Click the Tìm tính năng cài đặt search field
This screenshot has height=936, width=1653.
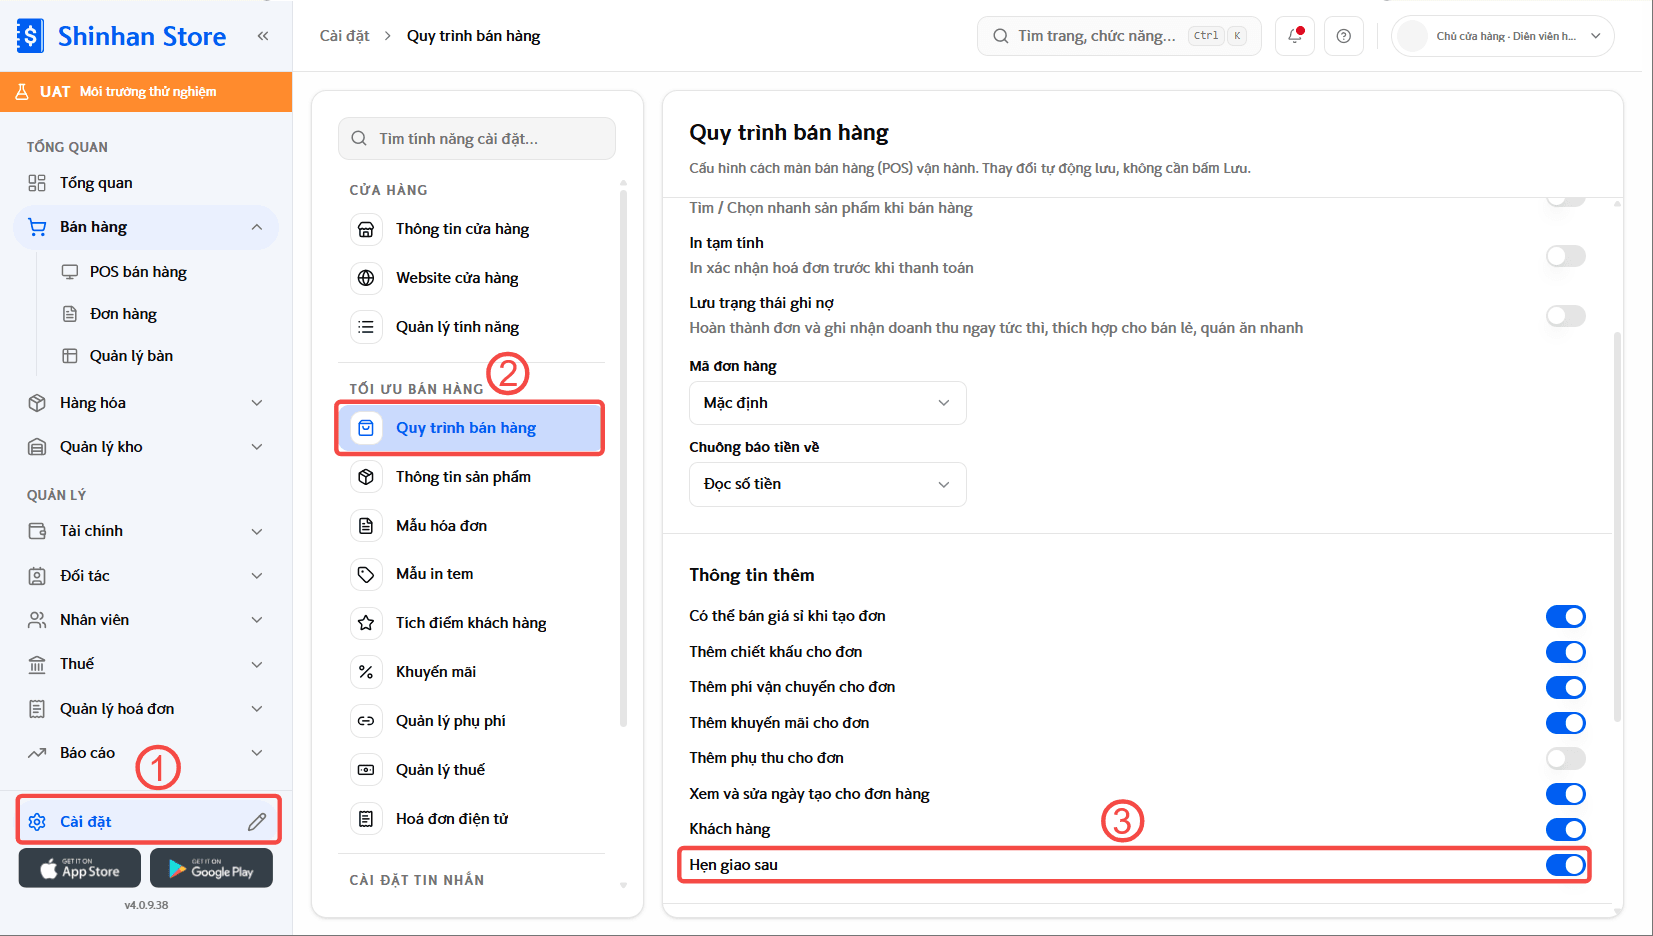click(477, 139)
